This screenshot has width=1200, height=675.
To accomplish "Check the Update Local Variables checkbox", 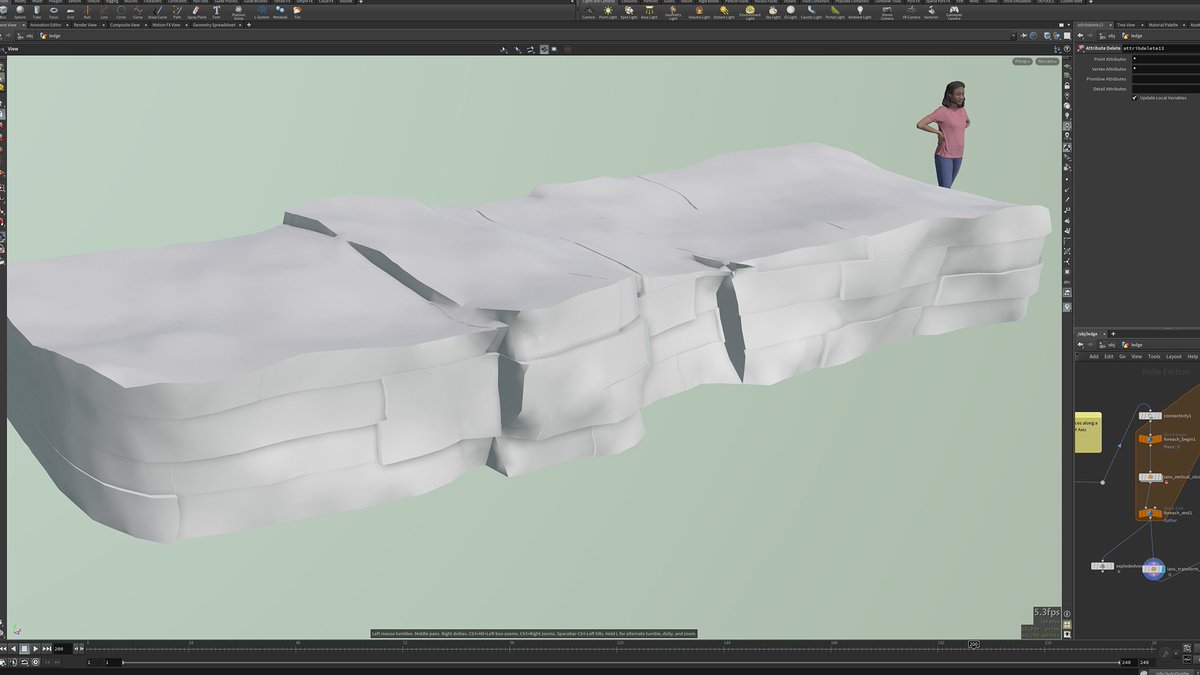I will click(1135, 97).
